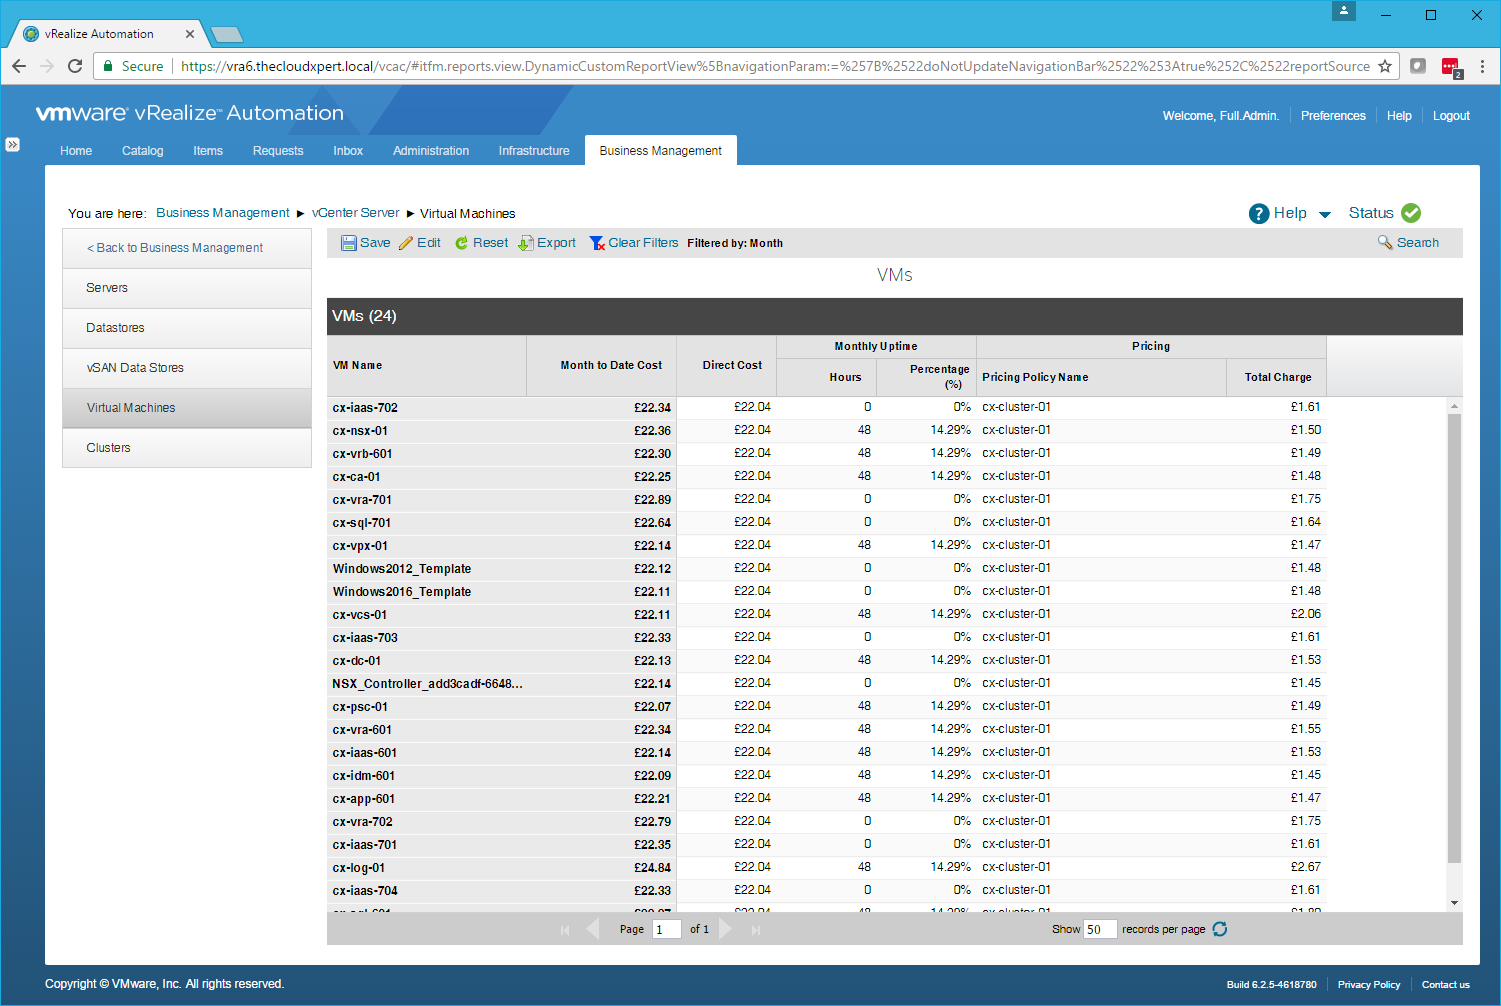This screenshot has width=1501, height=1006.
Task: Select Clusters in the left sidebar
Action: click(108, 448)
